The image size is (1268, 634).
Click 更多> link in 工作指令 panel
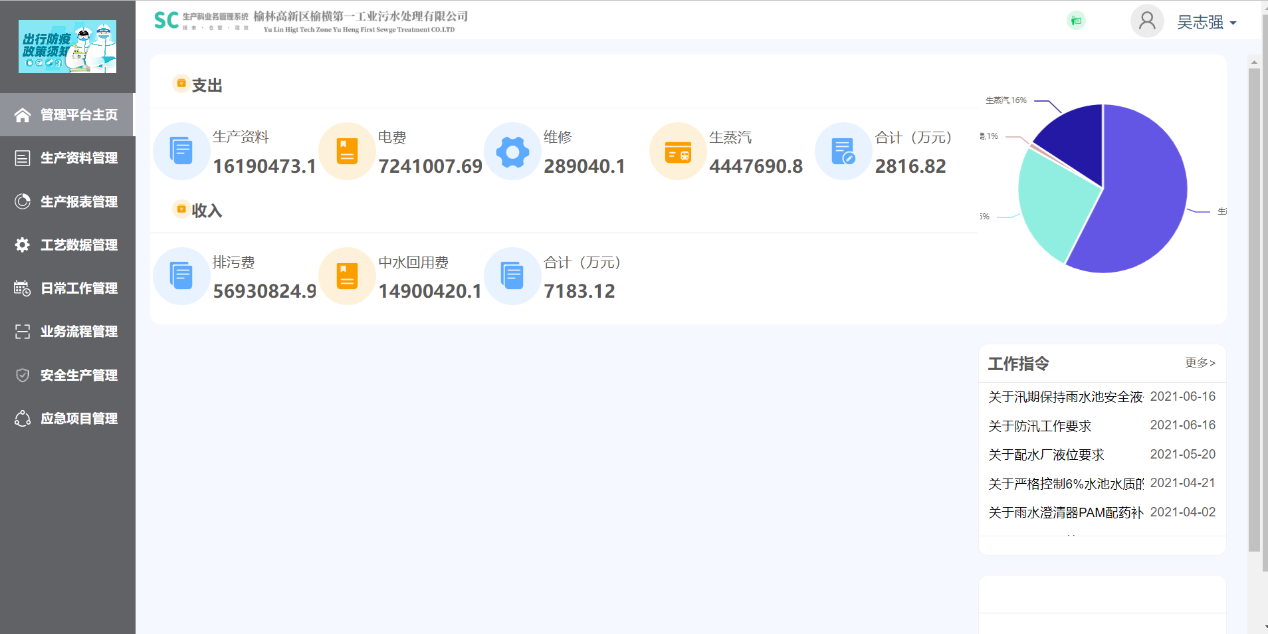click(x=1200, y=363)
